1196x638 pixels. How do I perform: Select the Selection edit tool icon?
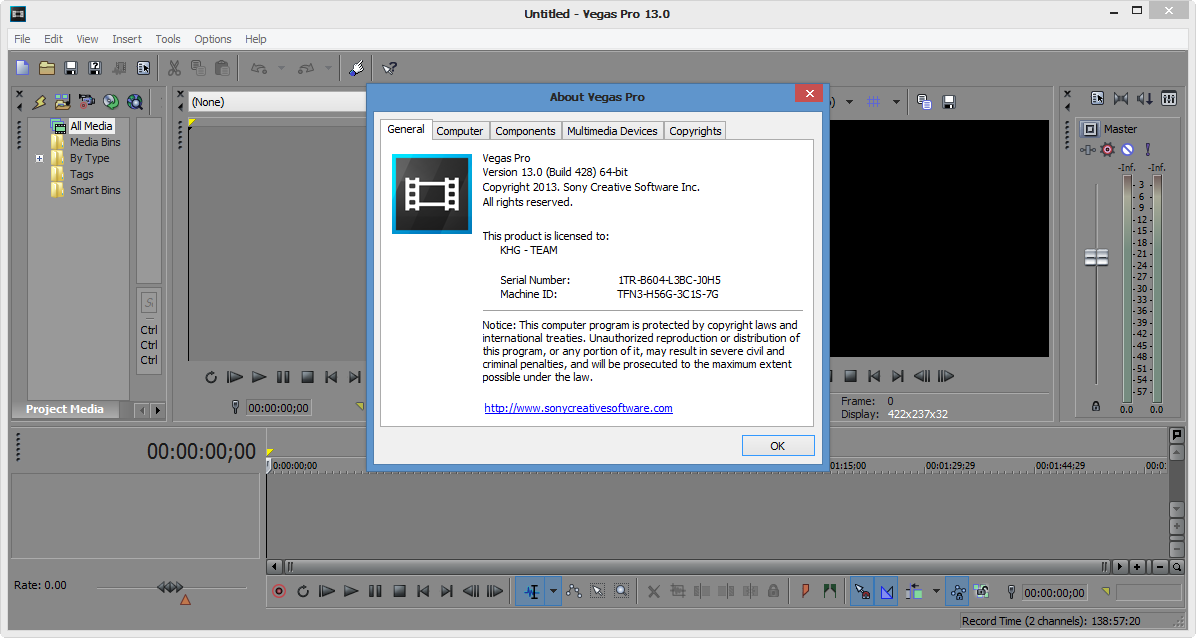[x=598, y=591]
